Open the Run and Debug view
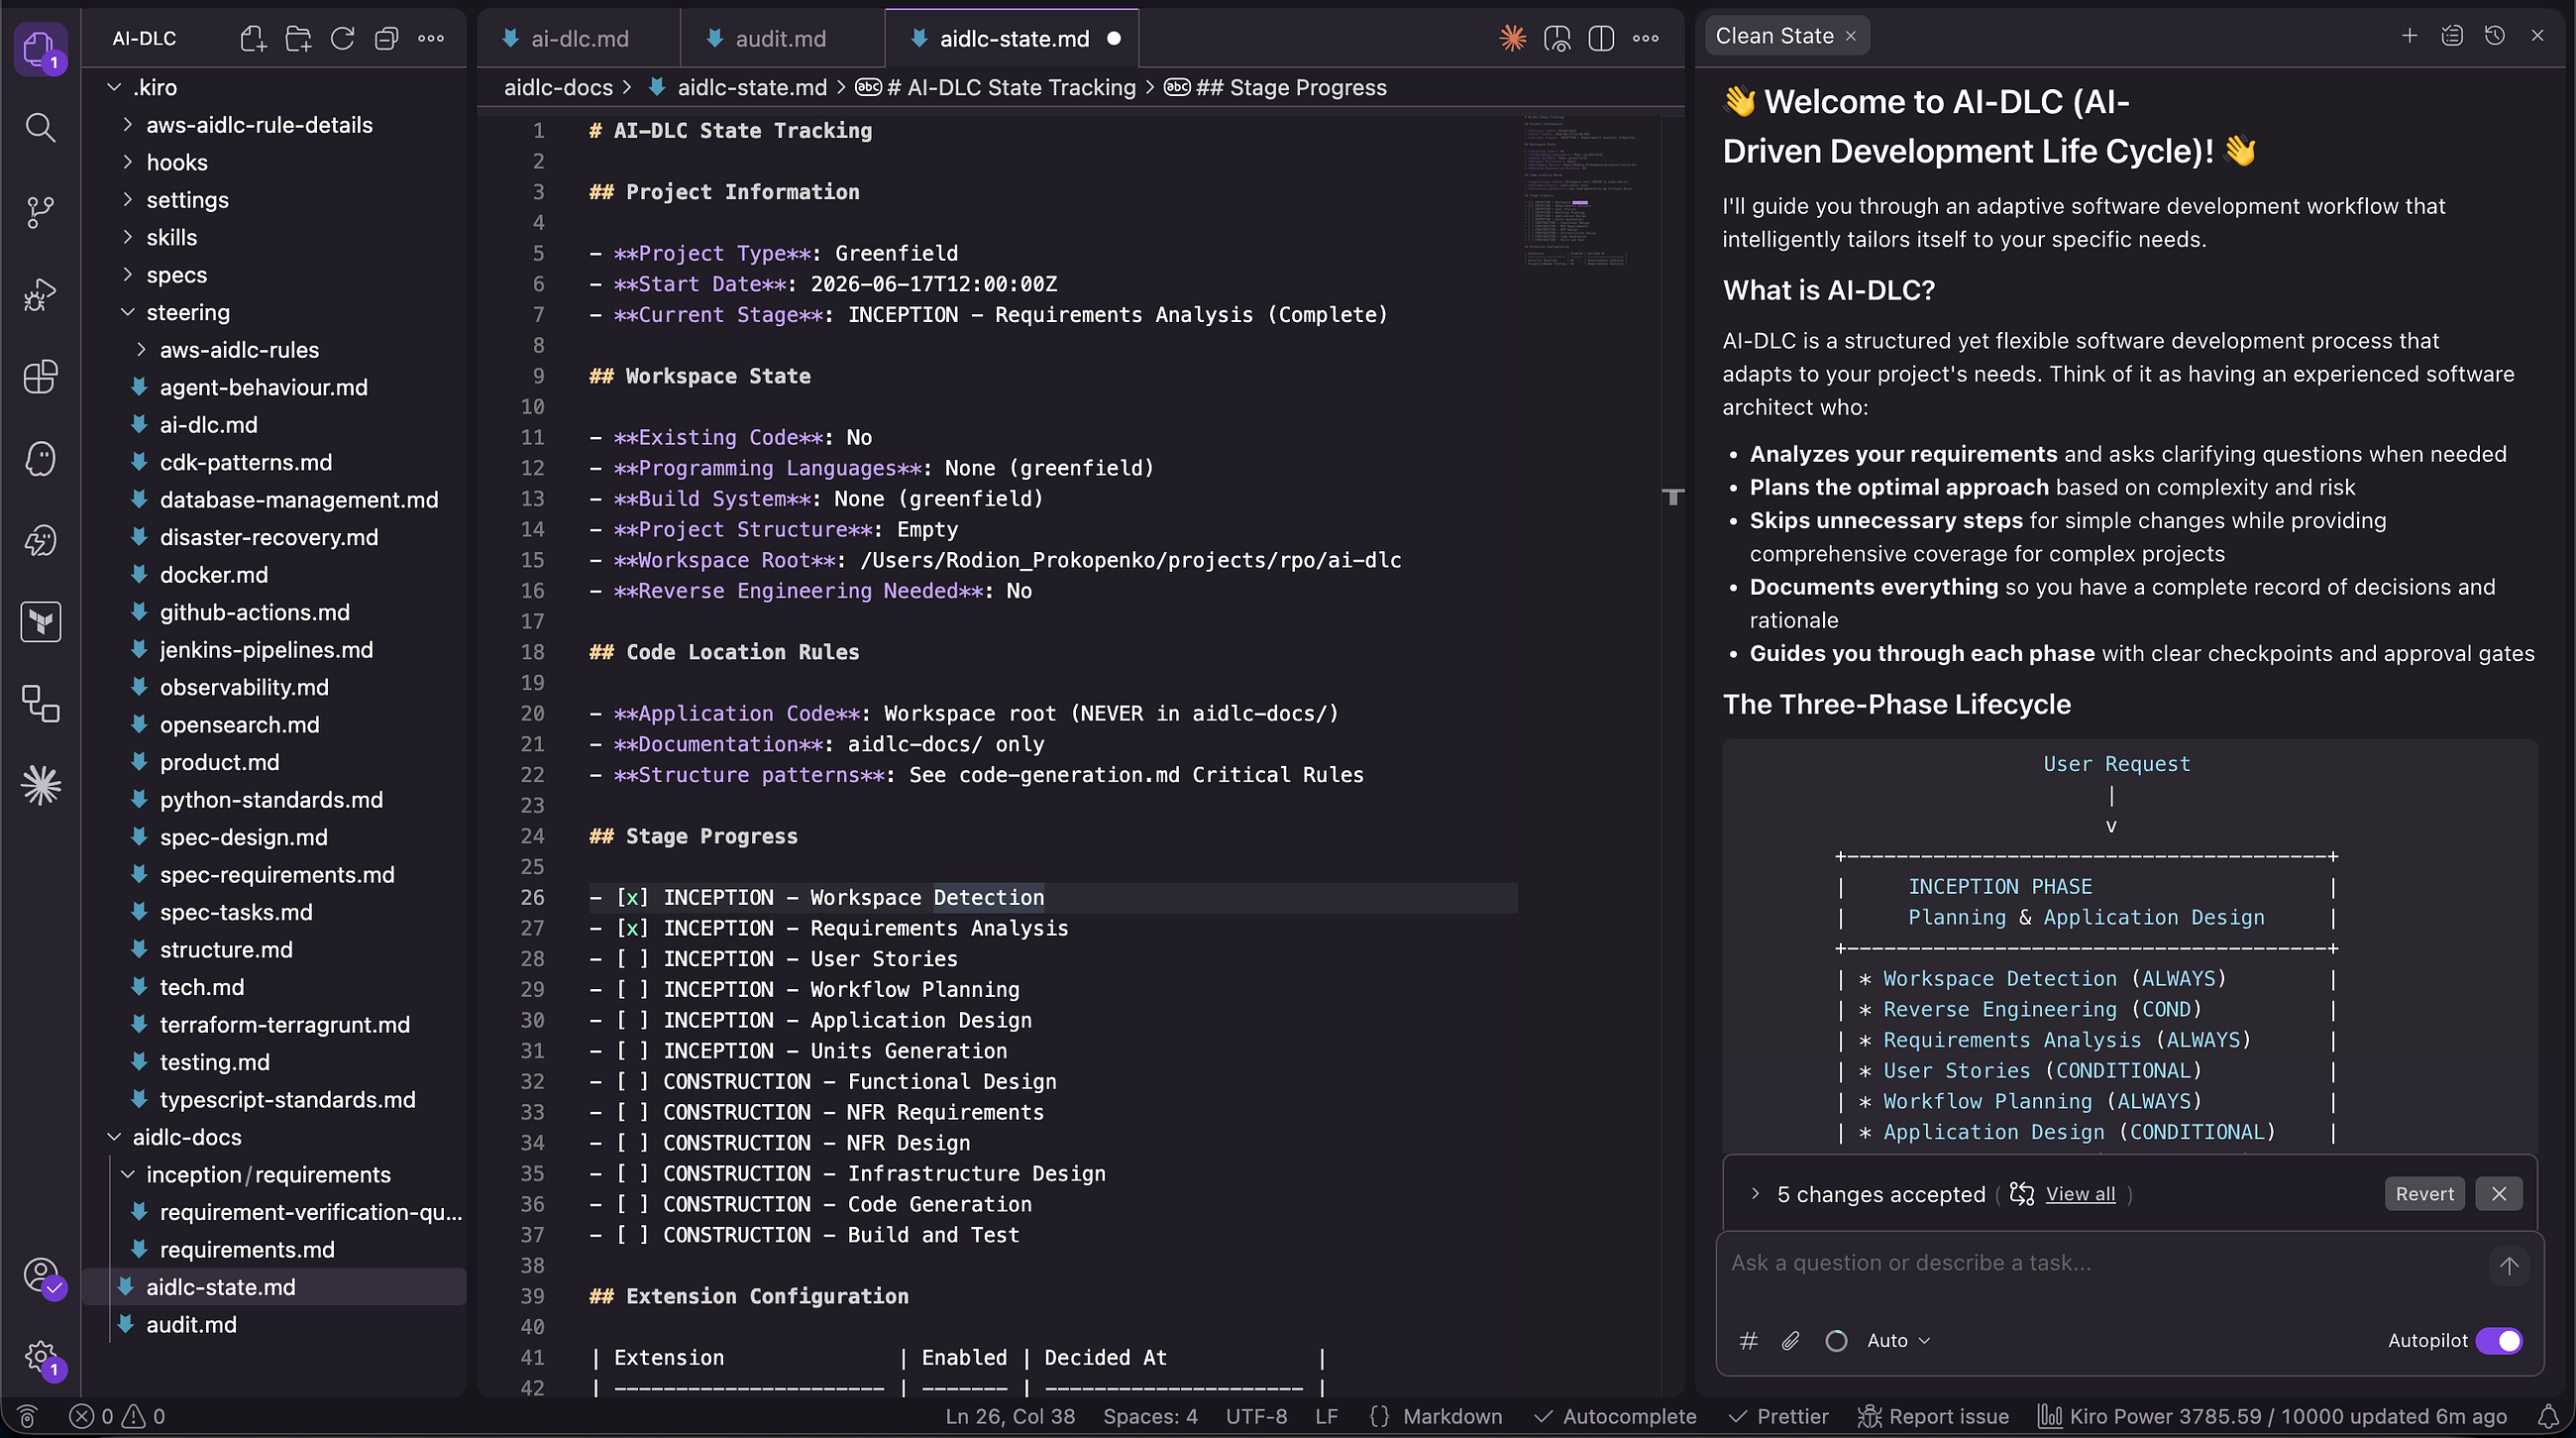Image resolution: width=2576 pixels, height=1438 pixels. coord(40,294)
